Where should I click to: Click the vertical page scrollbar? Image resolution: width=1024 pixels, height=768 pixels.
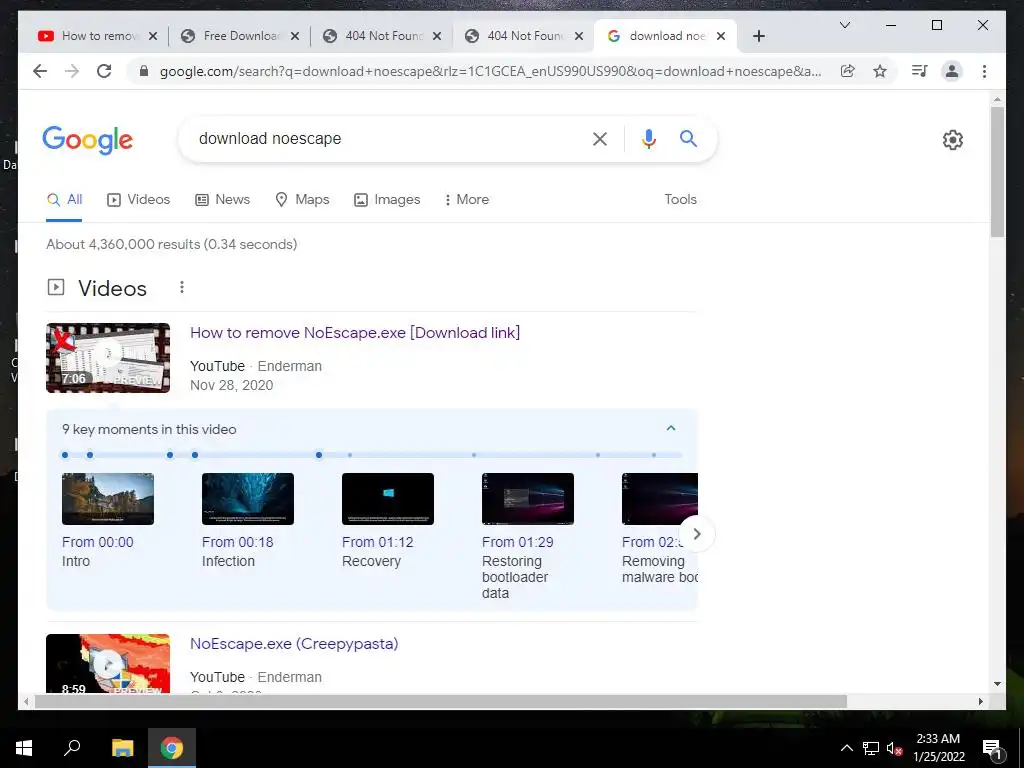click(x=997, y=172)
